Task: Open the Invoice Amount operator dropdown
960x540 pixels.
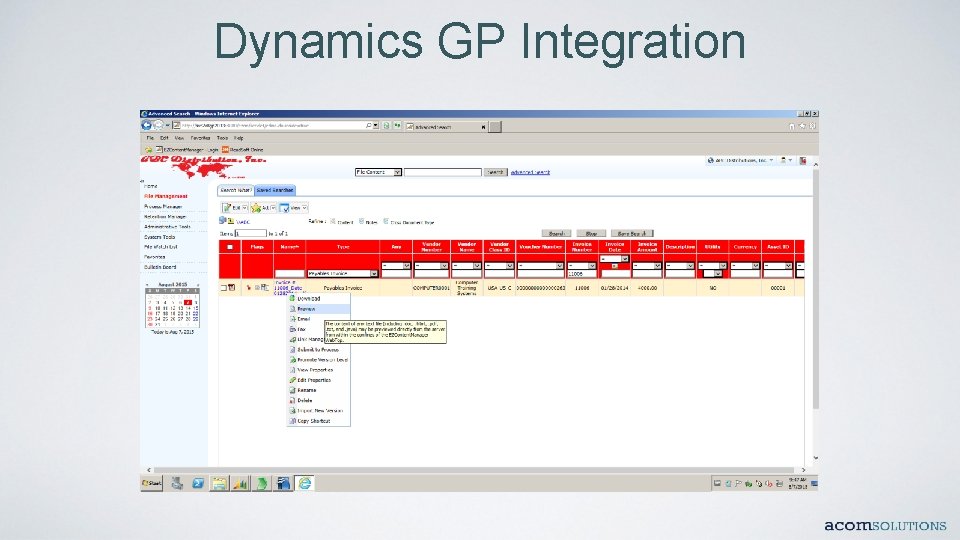Action: click(x=647, y=266)
